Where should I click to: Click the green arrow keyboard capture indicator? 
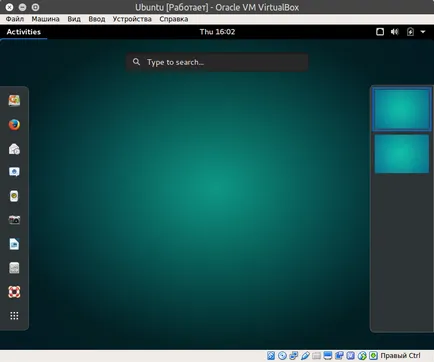click(373, 356)
